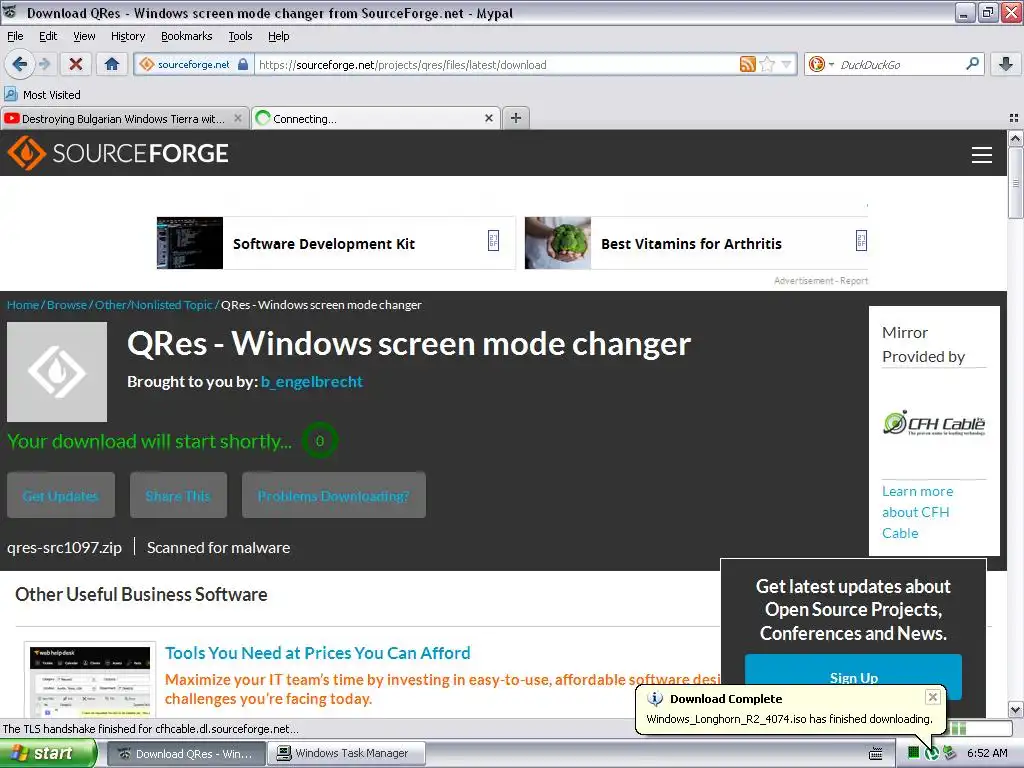Screen dimensions: 1024x768
Task: Open the Help menu
Action: coord(278,36)
